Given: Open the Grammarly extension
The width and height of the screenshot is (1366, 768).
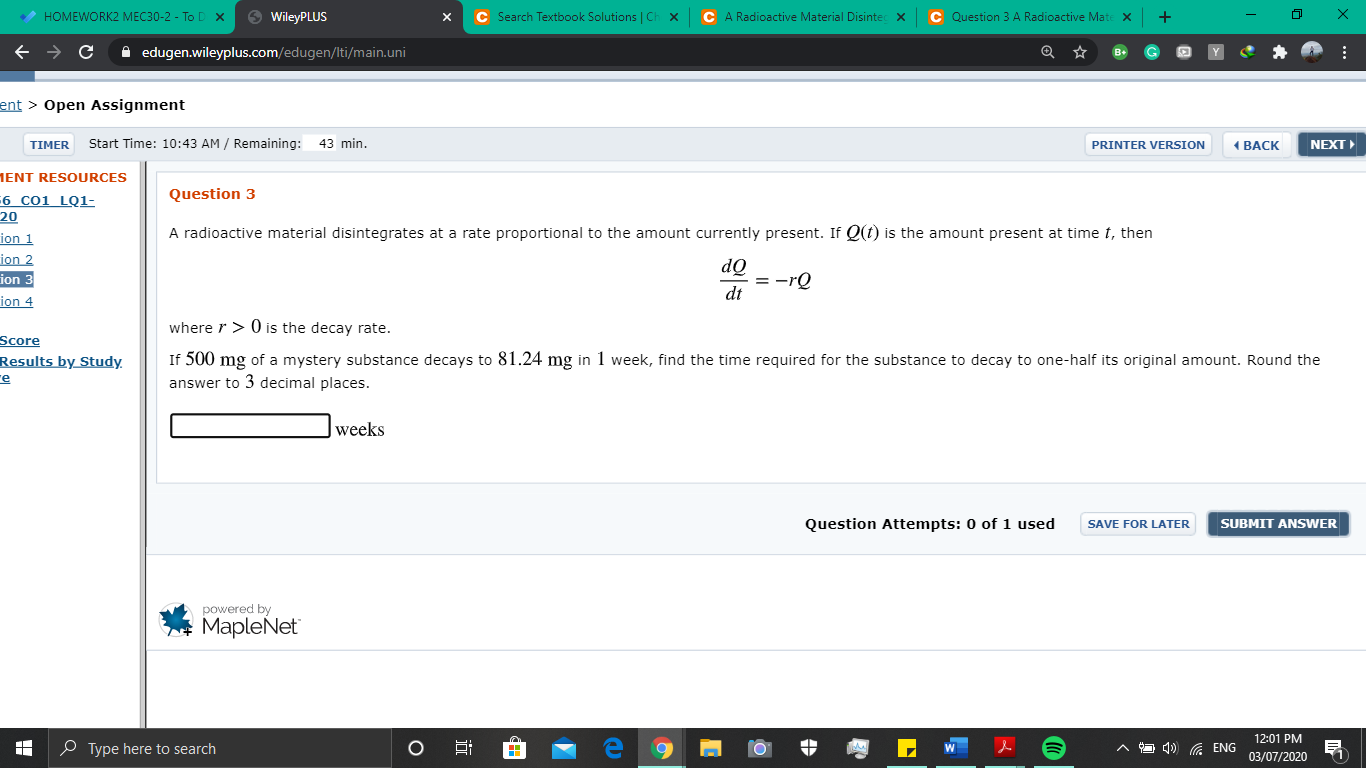Looking at the screenshot, I should (1151, 51).
